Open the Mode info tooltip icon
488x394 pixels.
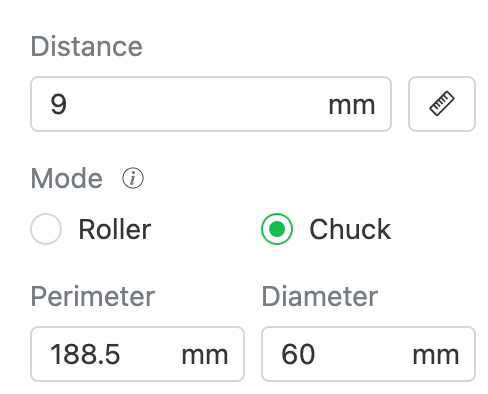tap(133, 178)
